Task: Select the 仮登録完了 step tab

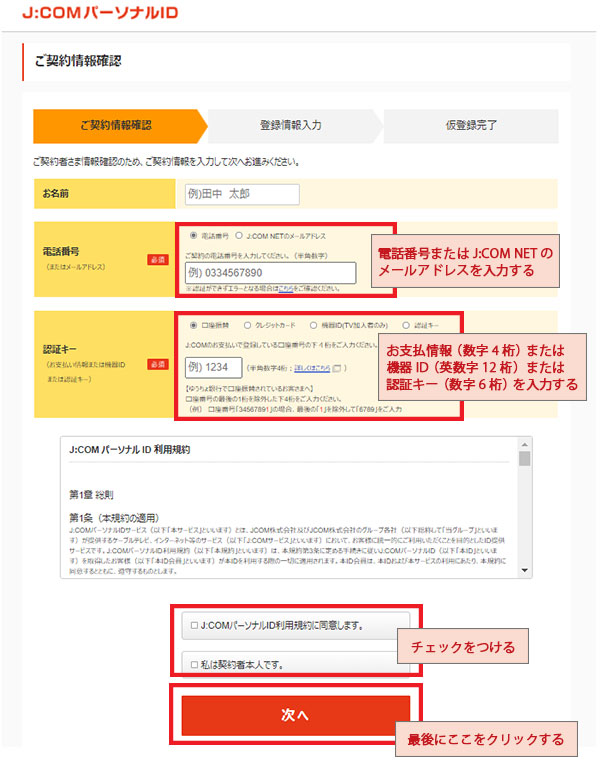Action: (x=471, y=126)
